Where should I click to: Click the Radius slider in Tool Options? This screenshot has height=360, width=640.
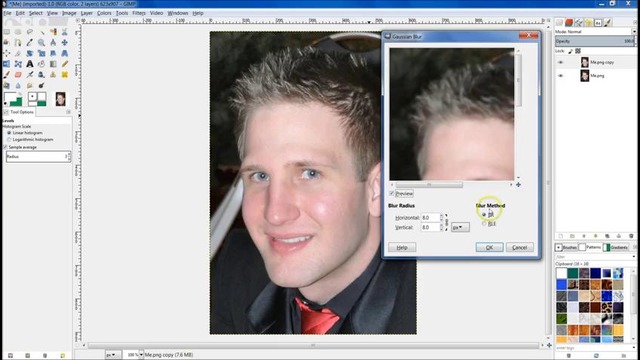pyautogui.click(x=38, y=156)
